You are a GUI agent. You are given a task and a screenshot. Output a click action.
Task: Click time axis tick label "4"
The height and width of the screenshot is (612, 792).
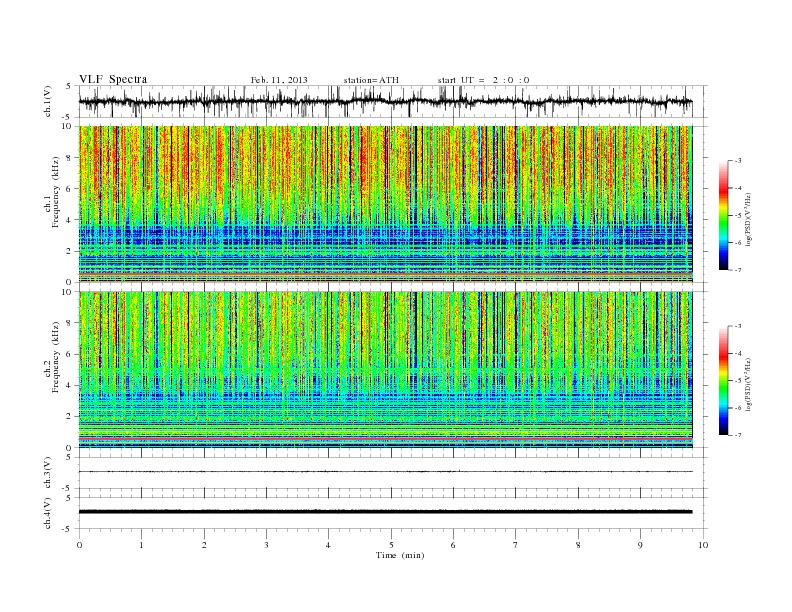pos(328,545)
